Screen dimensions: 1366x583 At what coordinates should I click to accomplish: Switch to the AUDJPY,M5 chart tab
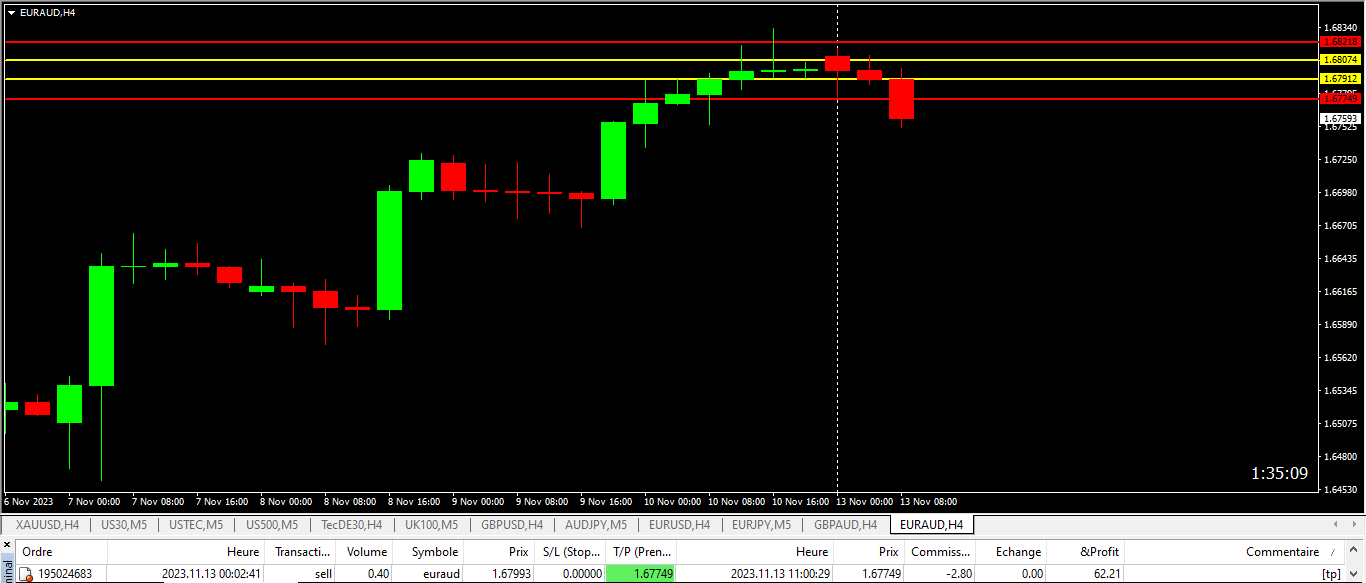point(596,524)
